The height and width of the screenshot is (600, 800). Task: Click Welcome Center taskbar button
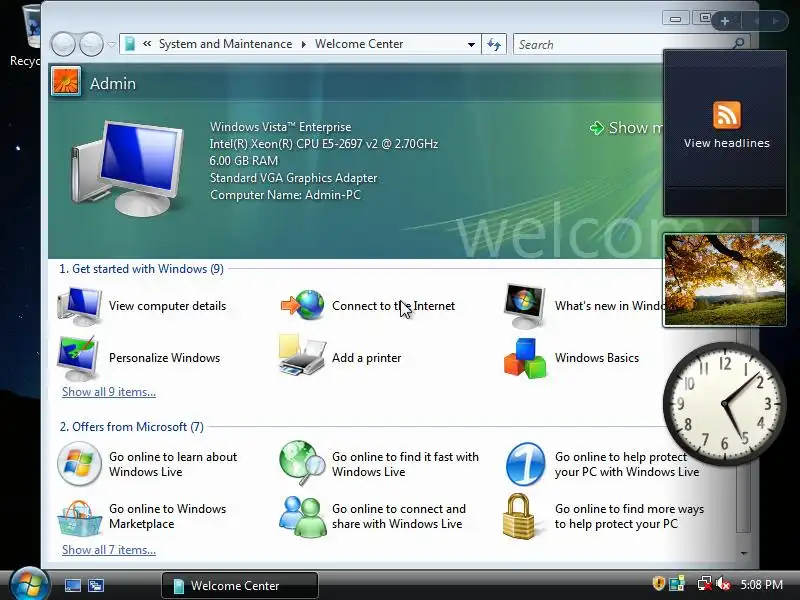[x=240, y=585]
